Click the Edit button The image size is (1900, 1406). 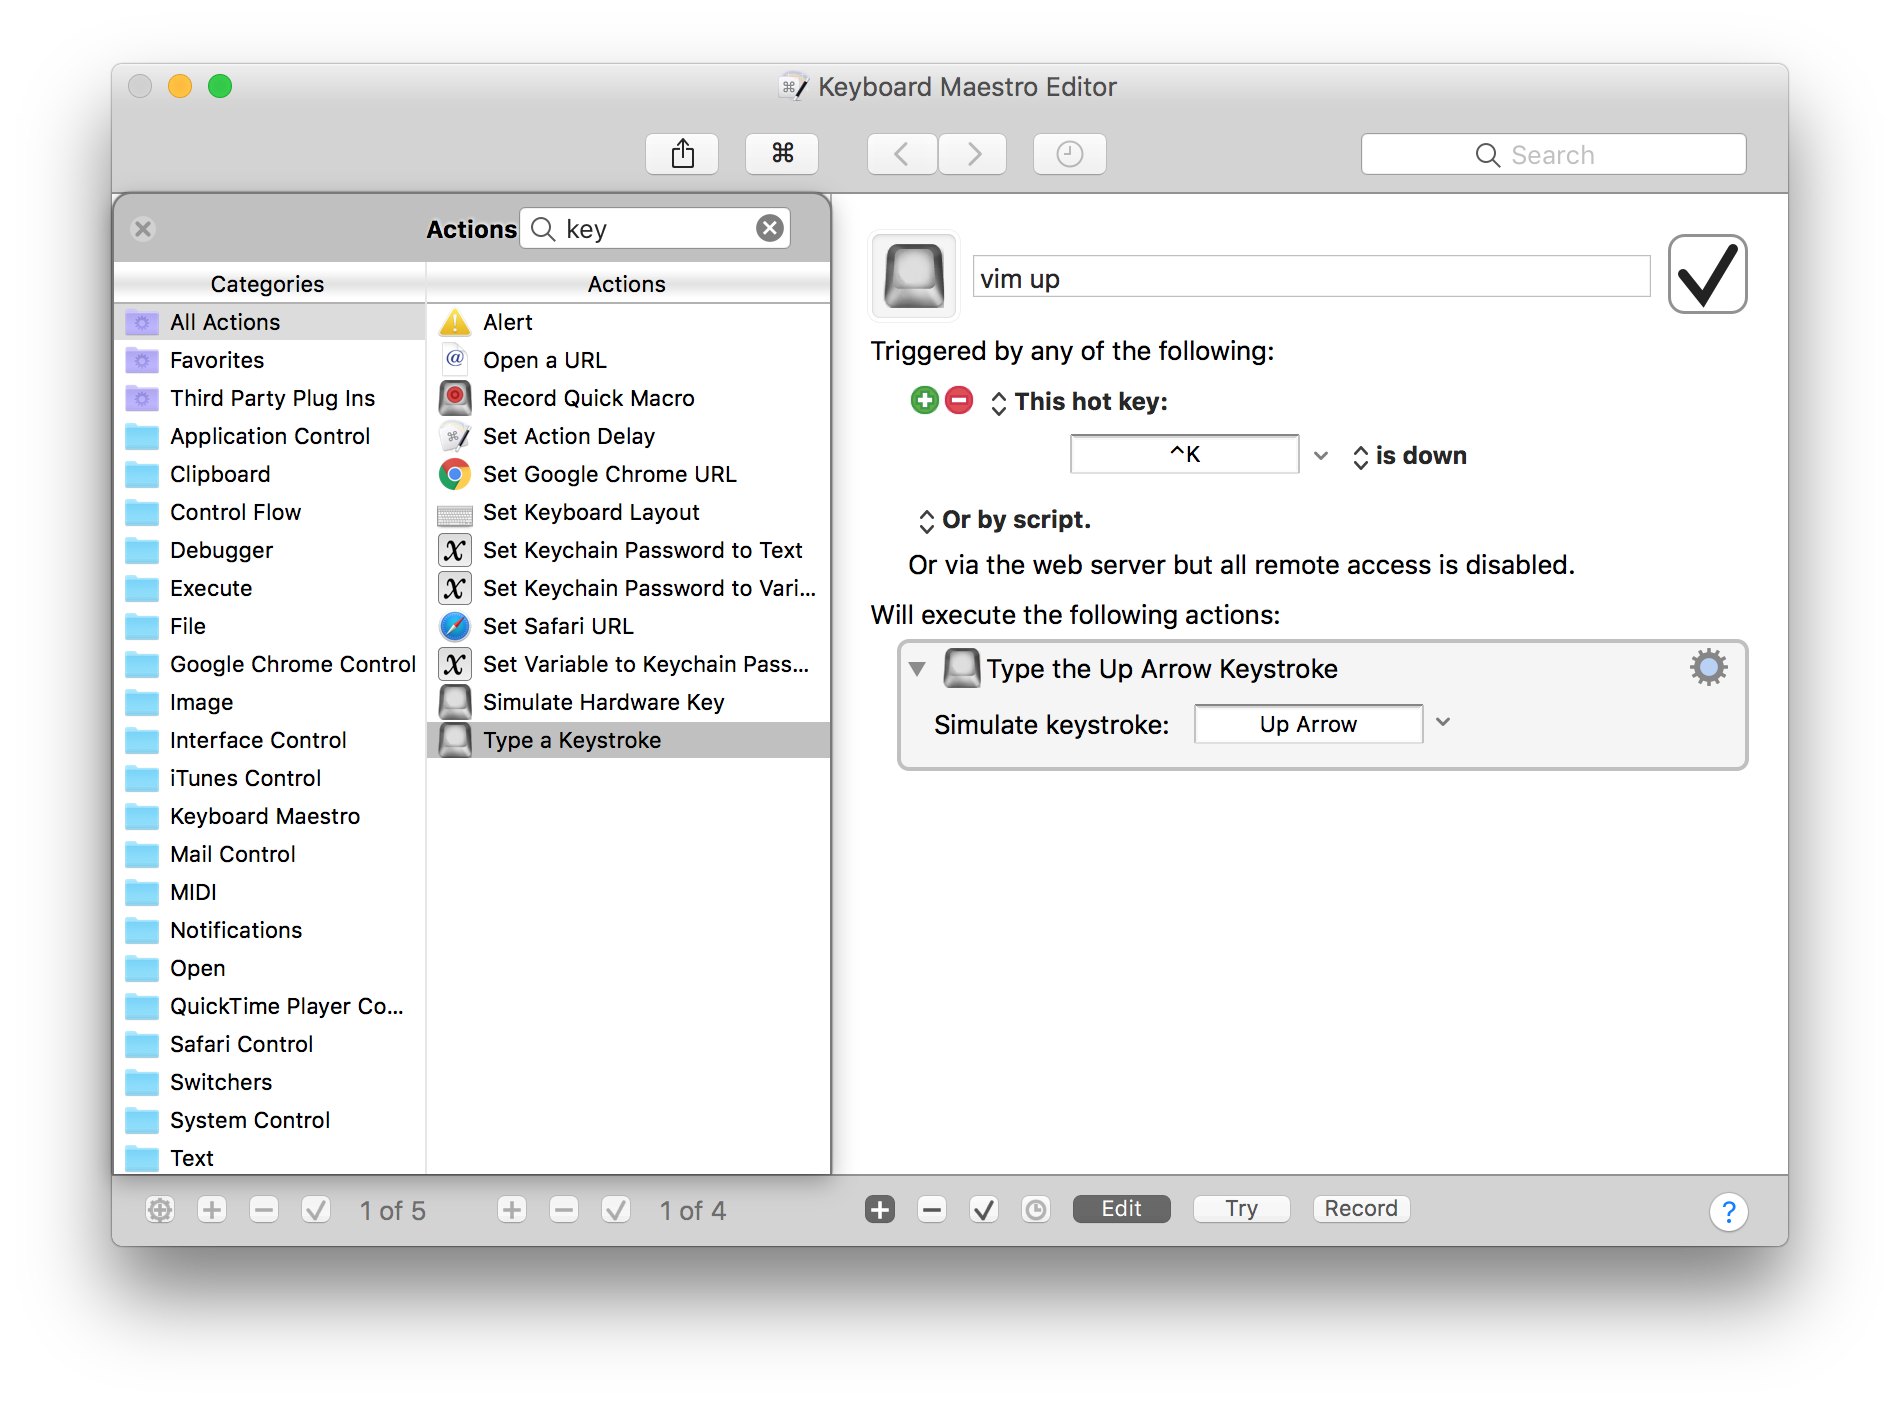[1121, 1209]
